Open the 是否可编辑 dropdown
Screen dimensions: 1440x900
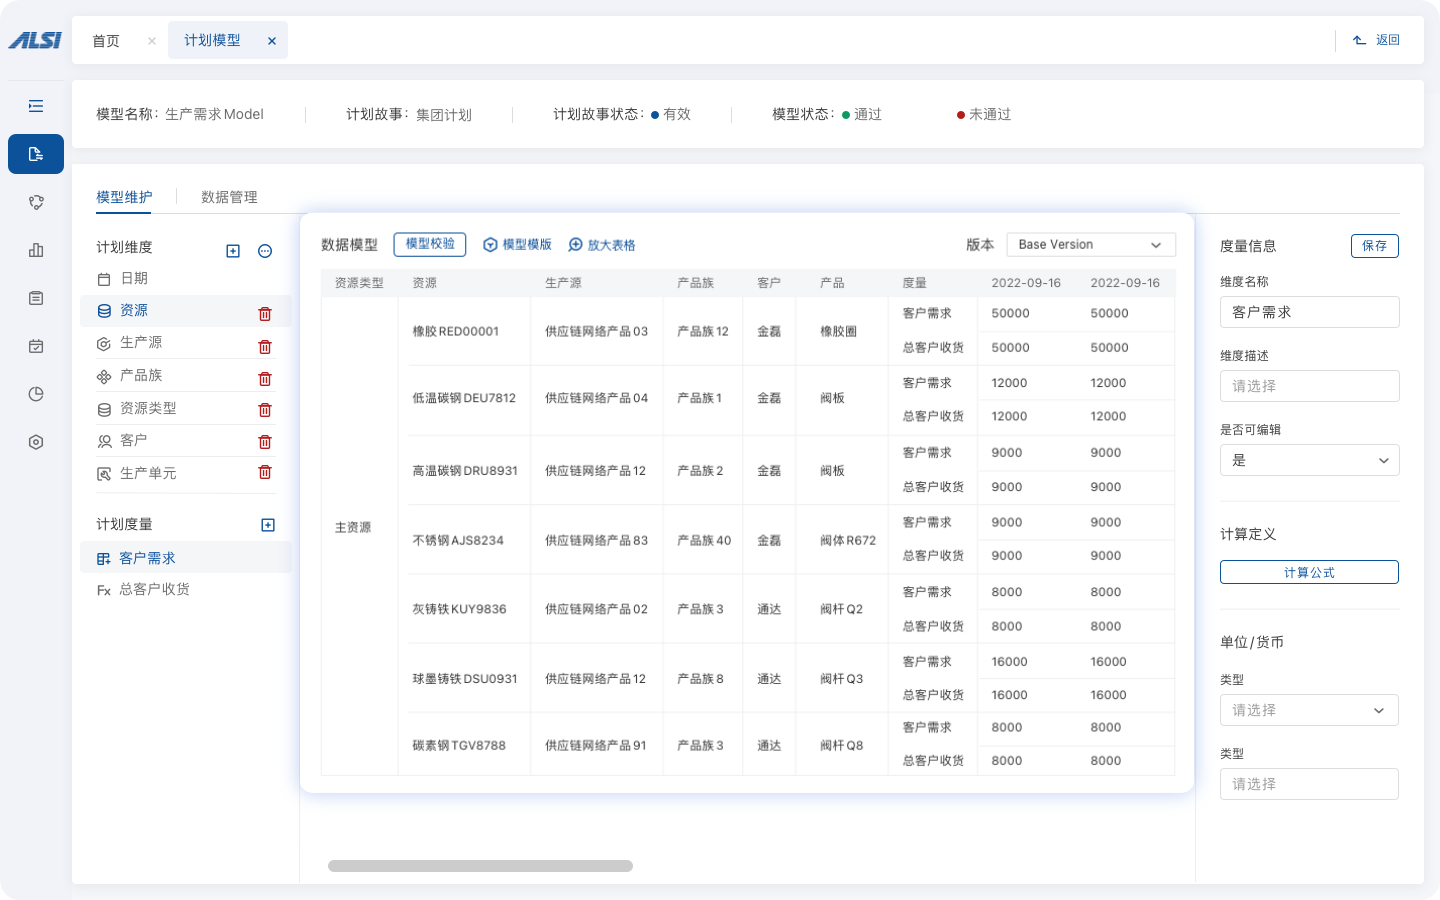[x=1309, y=460]
